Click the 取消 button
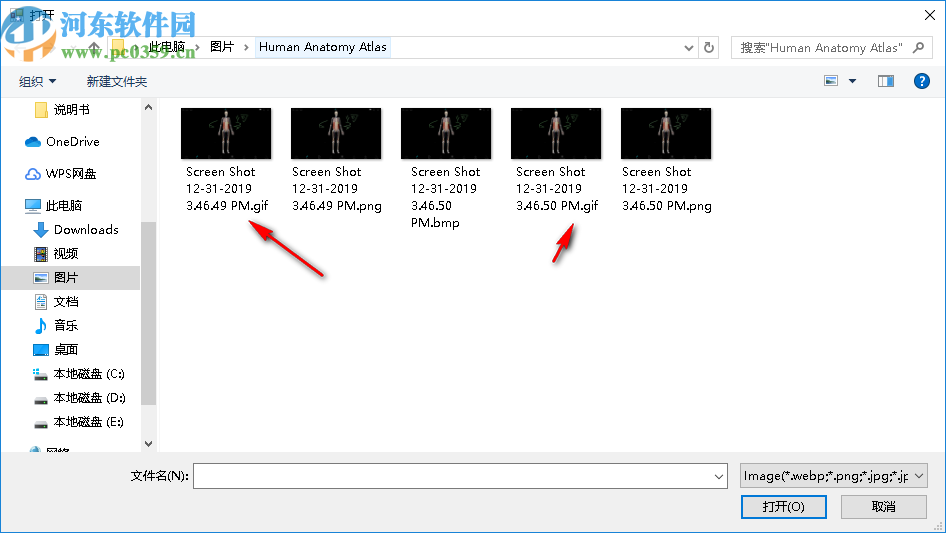The height and width of the screenshot is (533, 946). tap(884, 506)
